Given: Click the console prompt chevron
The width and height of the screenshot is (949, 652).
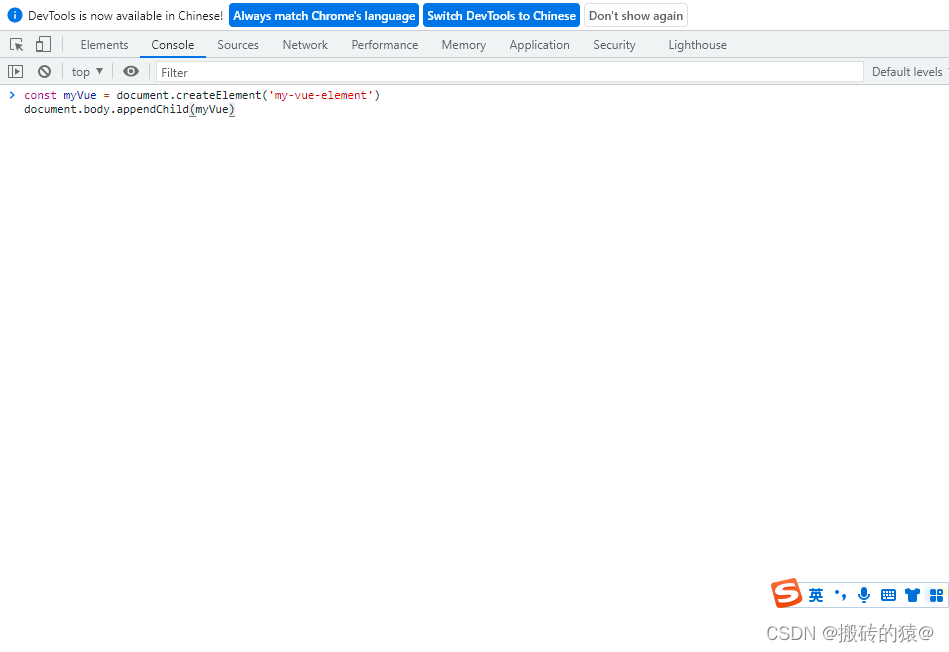Looking at the screenshot, I should pos(11,95).
